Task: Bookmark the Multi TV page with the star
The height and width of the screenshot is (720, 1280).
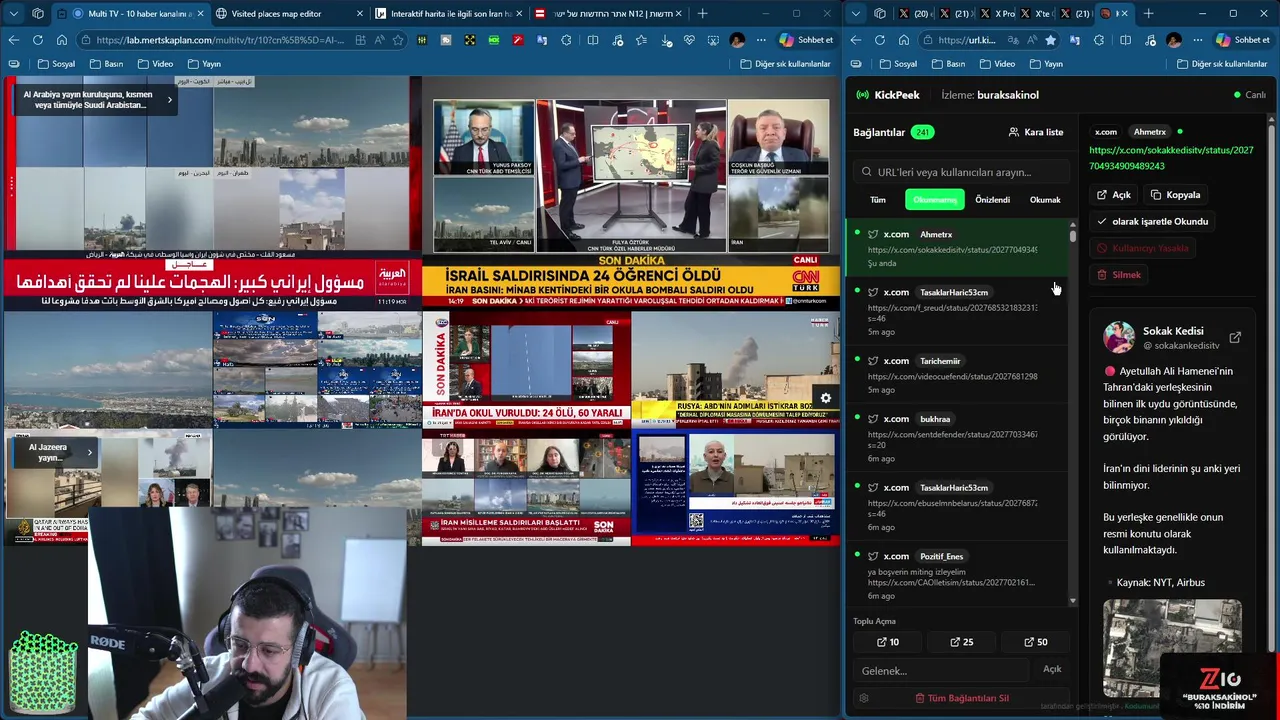Action: (x=398, y=40)
